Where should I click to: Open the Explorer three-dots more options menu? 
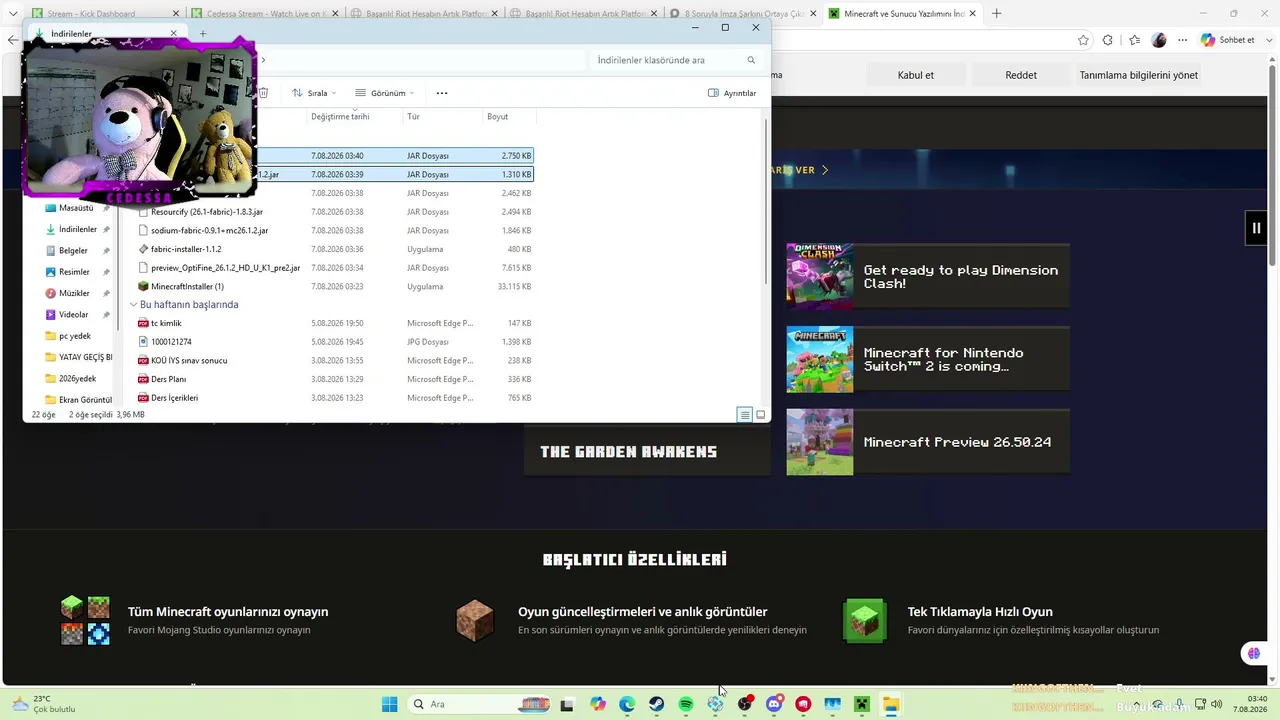pyautogui.click(x=442, y=93)
